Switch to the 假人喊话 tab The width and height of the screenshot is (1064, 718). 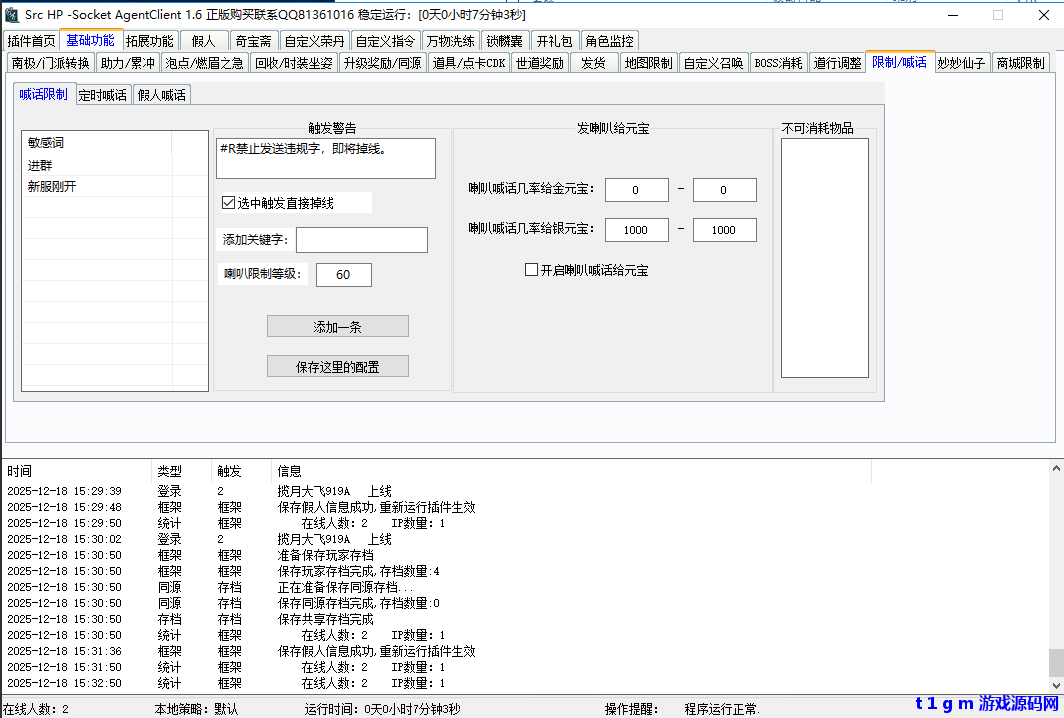coord(160,94)
